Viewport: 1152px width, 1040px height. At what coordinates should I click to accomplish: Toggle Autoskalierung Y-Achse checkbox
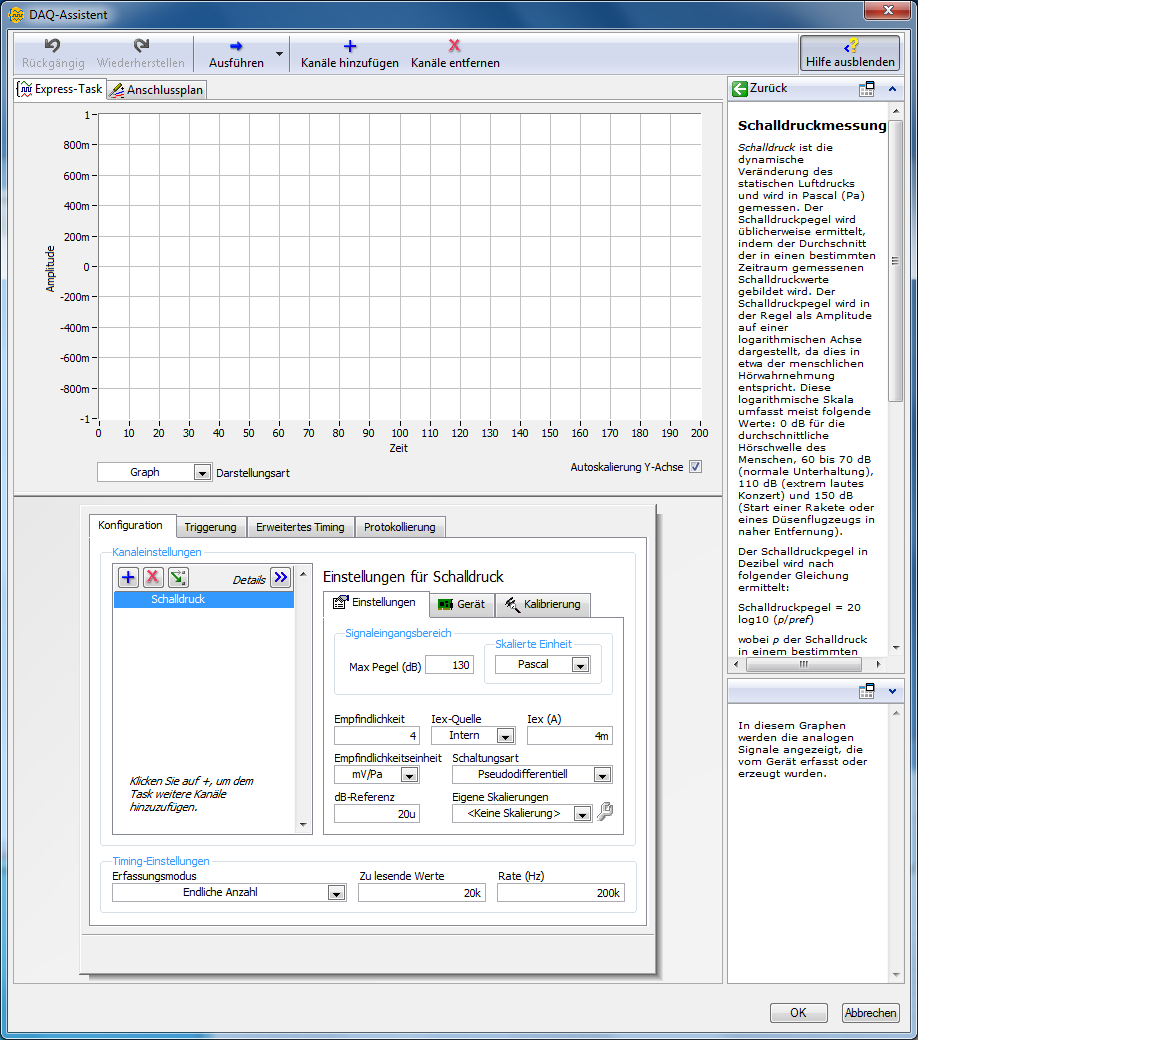tap(695, 467)
